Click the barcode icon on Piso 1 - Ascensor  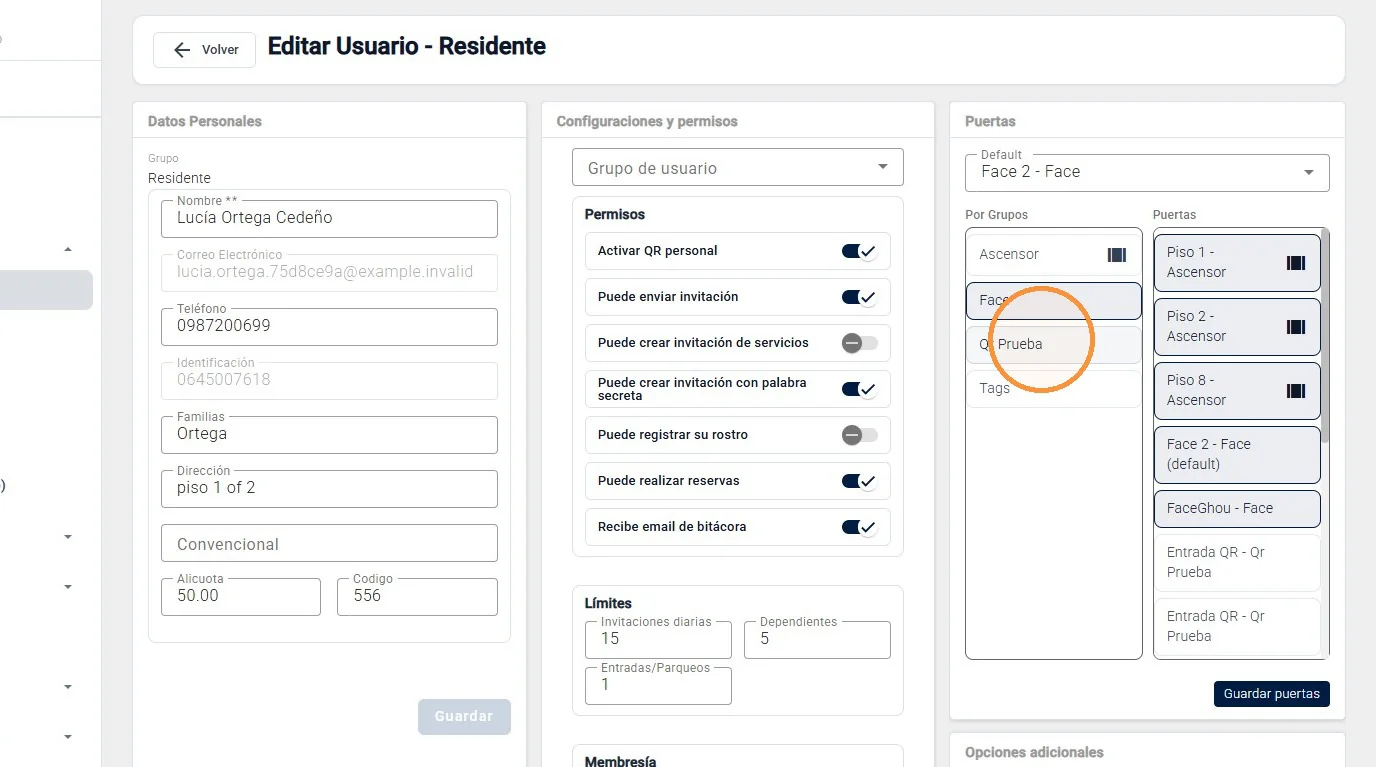coord(1296,263)
